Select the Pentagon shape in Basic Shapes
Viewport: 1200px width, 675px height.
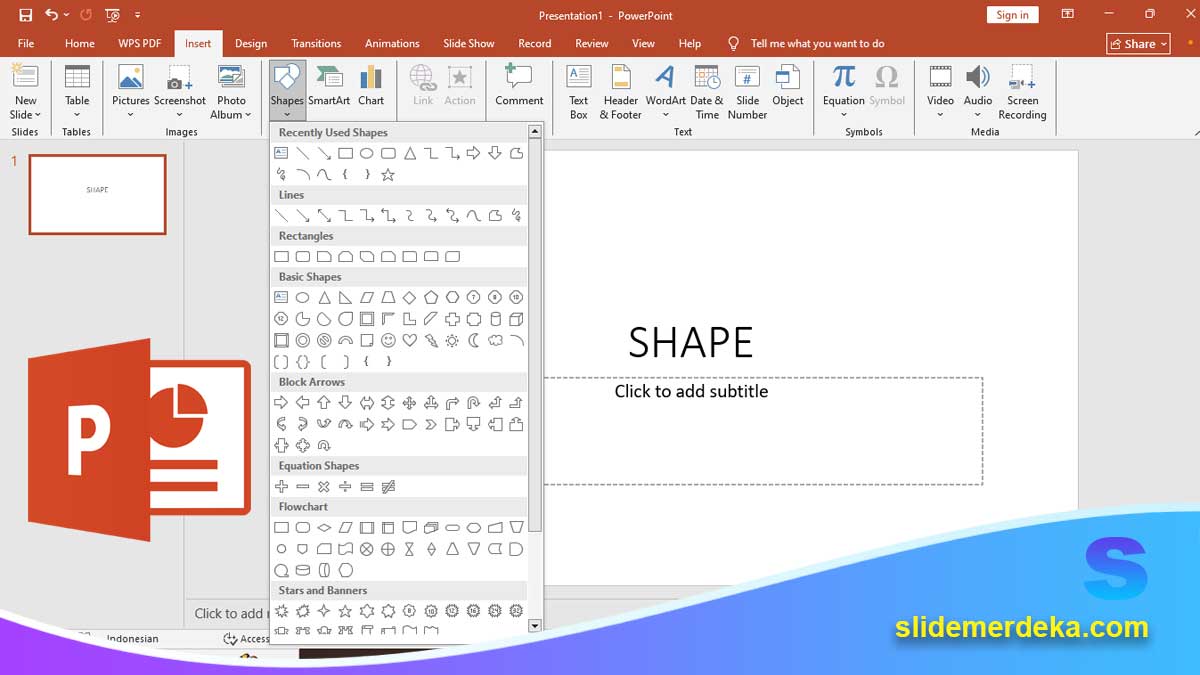point(431,298)
